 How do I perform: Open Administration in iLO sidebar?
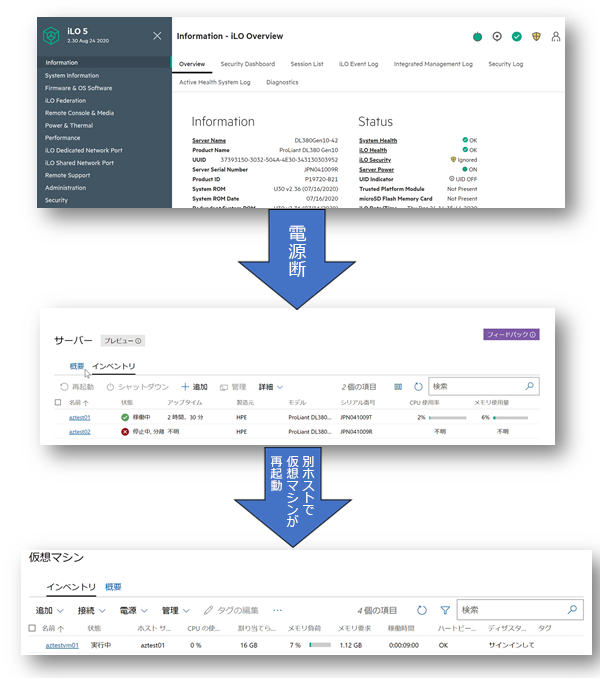(65, 188)
